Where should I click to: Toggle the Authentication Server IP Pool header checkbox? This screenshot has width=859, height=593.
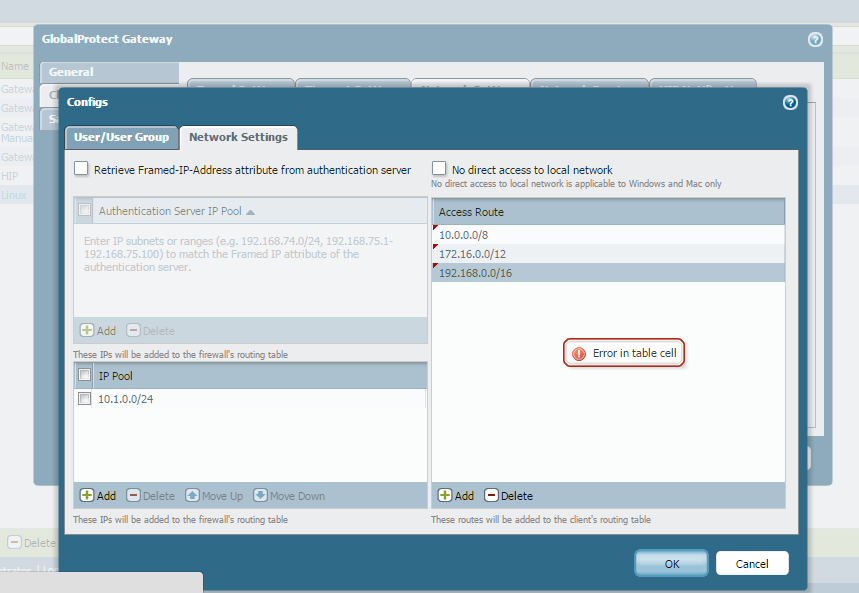coord(84,210)
